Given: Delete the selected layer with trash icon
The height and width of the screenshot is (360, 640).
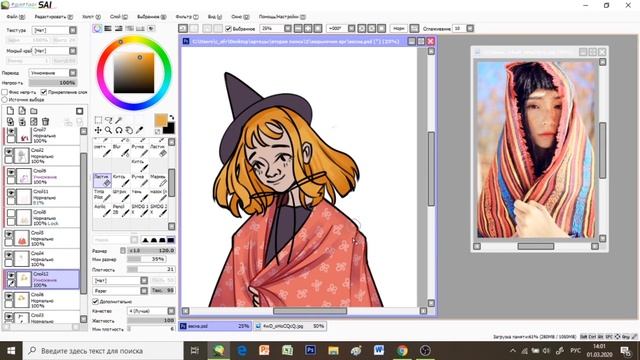Looking at the screenshot, I should coord(45,122).
